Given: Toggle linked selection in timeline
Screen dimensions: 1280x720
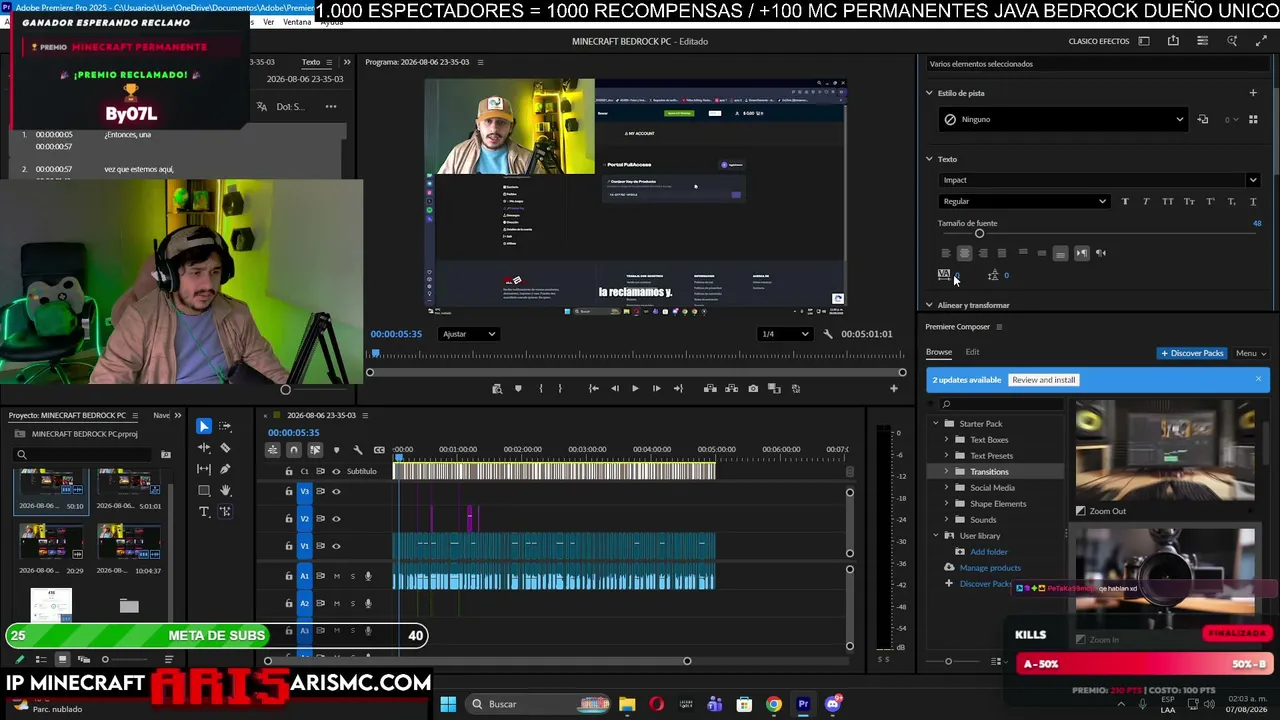Looking at the screenshot, I should coord(315,450).
